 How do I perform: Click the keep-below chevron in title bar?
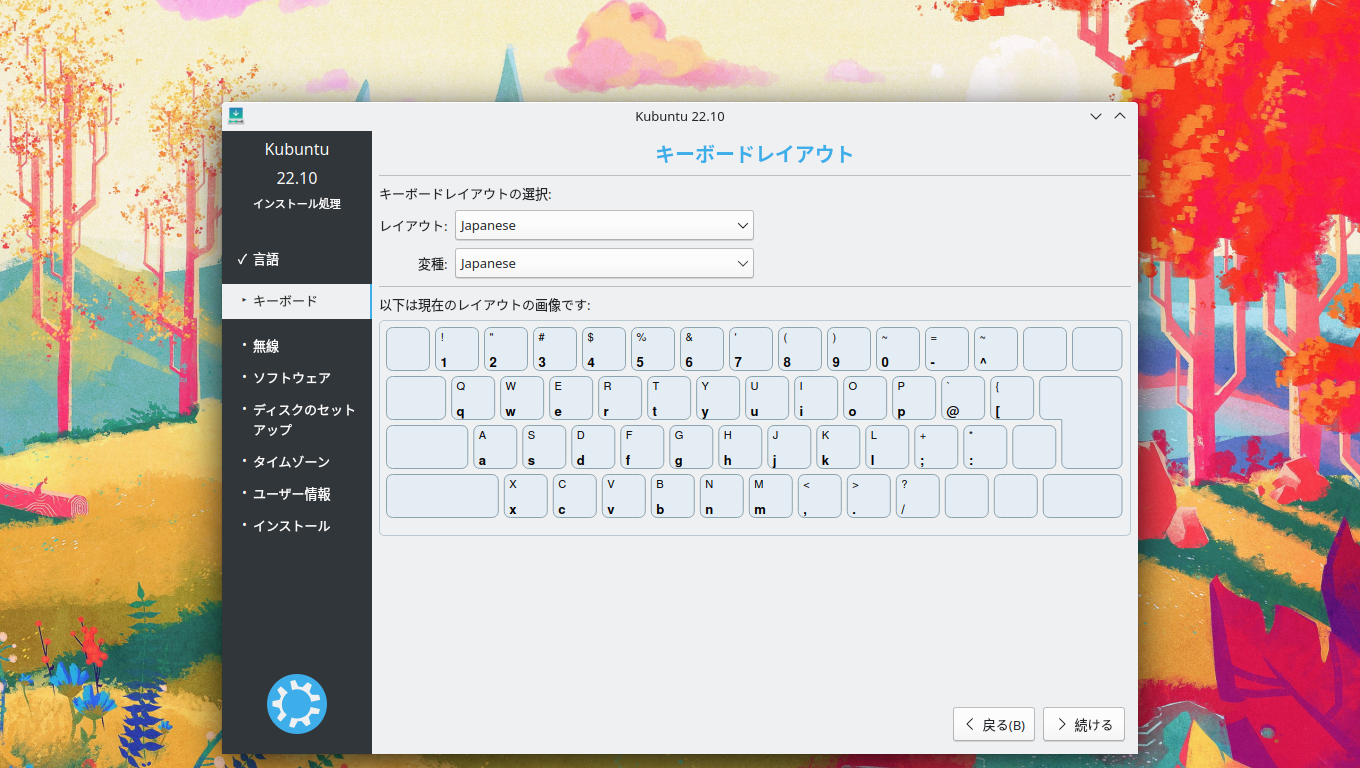pyautogui.click(x=1096, y=116)
